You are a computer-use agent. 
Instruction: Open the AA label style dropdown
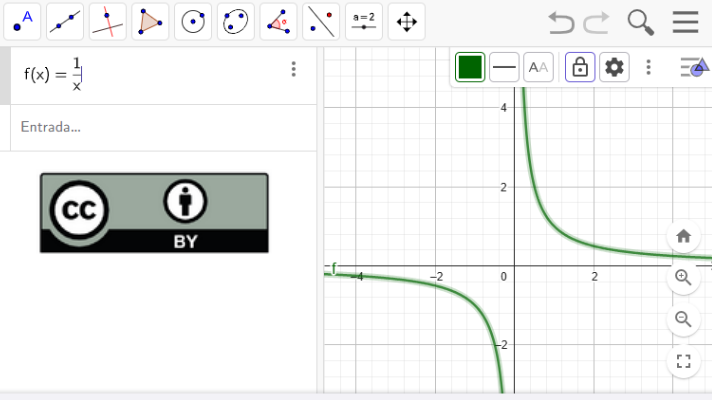[539, 67]
